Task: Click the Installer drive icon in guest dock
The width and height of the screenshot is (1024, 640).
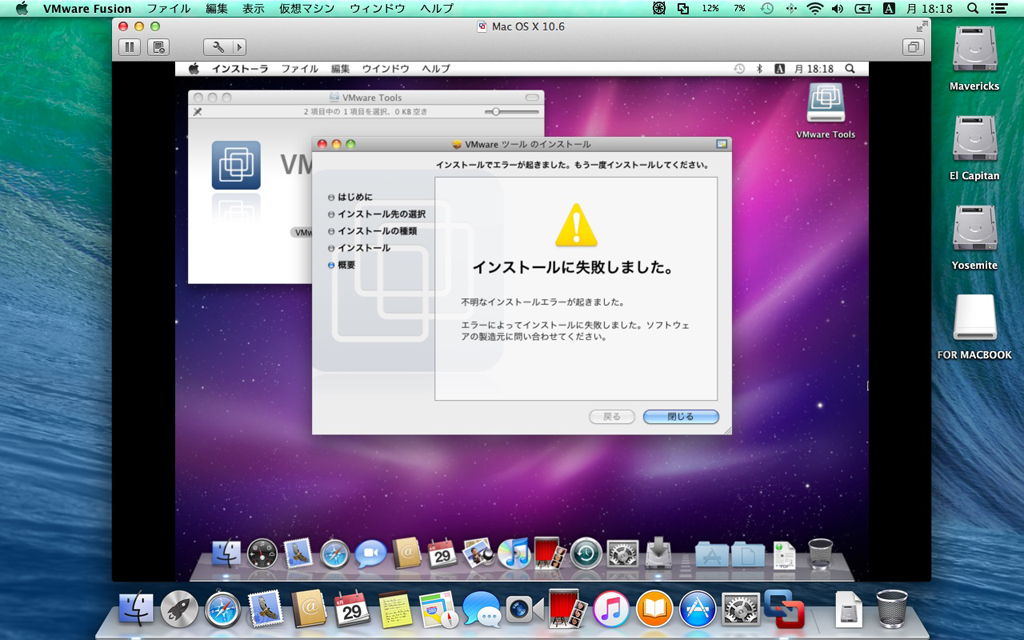Action: [x=658, y=552]
